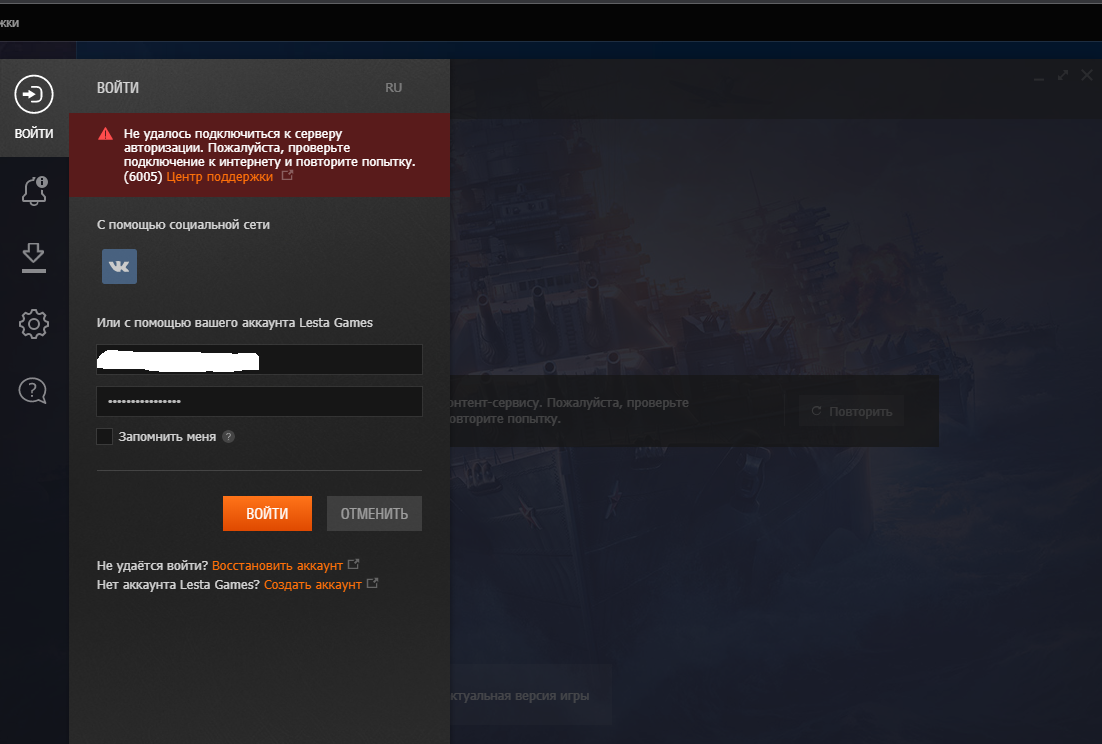
Task: Open the help question bubble icon
Action: (x=33, y=390)
